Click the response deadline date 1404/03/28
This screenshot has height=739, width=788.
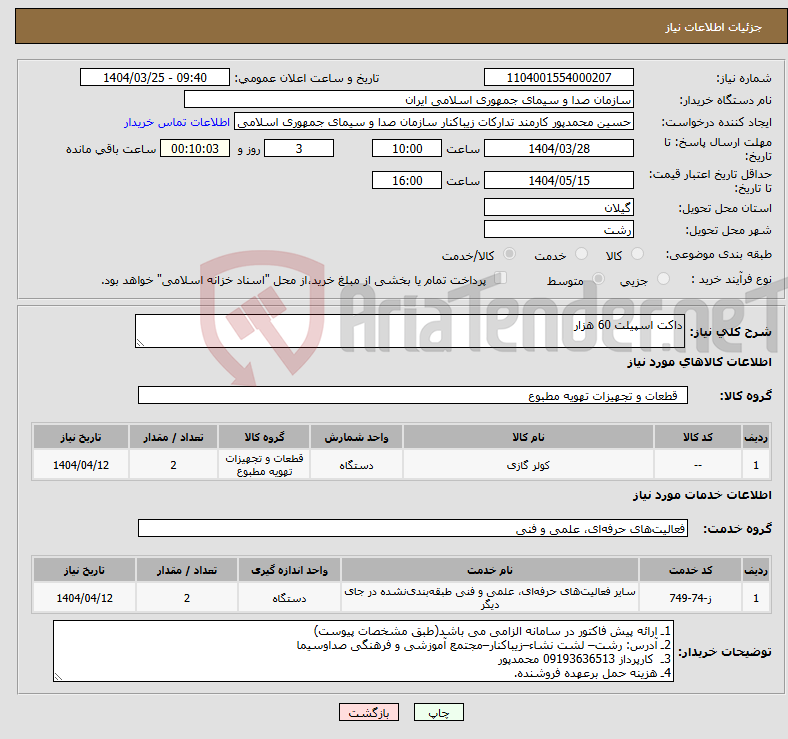pyautogui.click(x=558, y=148)
